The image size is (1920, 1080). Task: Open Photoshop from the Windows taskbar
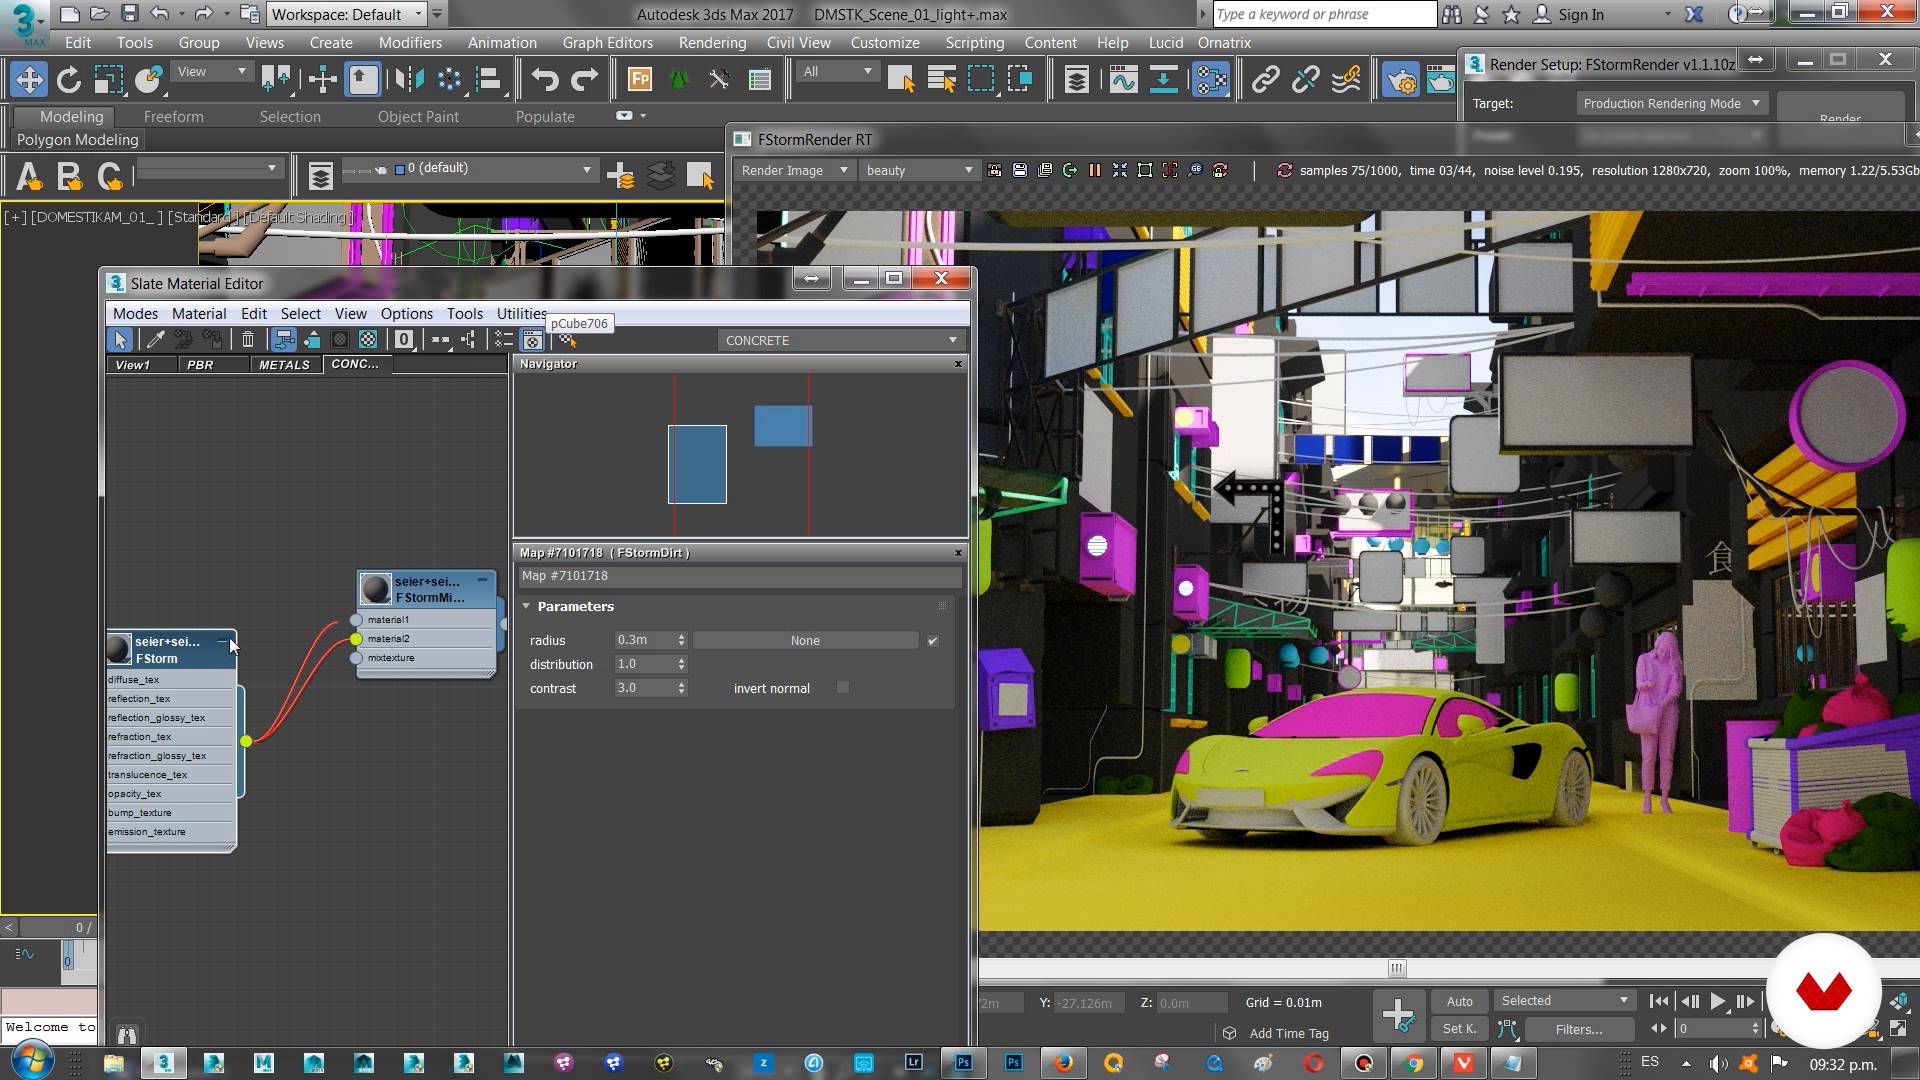coord(963,1063)
